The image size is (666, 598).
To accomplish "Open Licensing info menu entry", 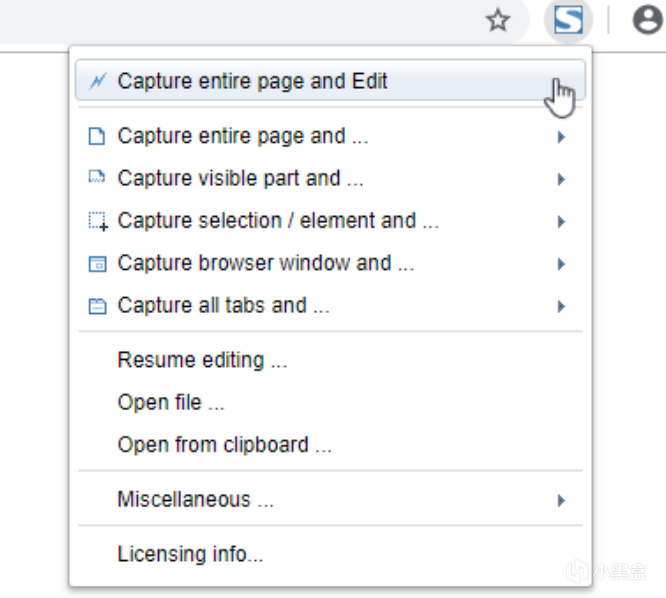I will tap(190, 554).
